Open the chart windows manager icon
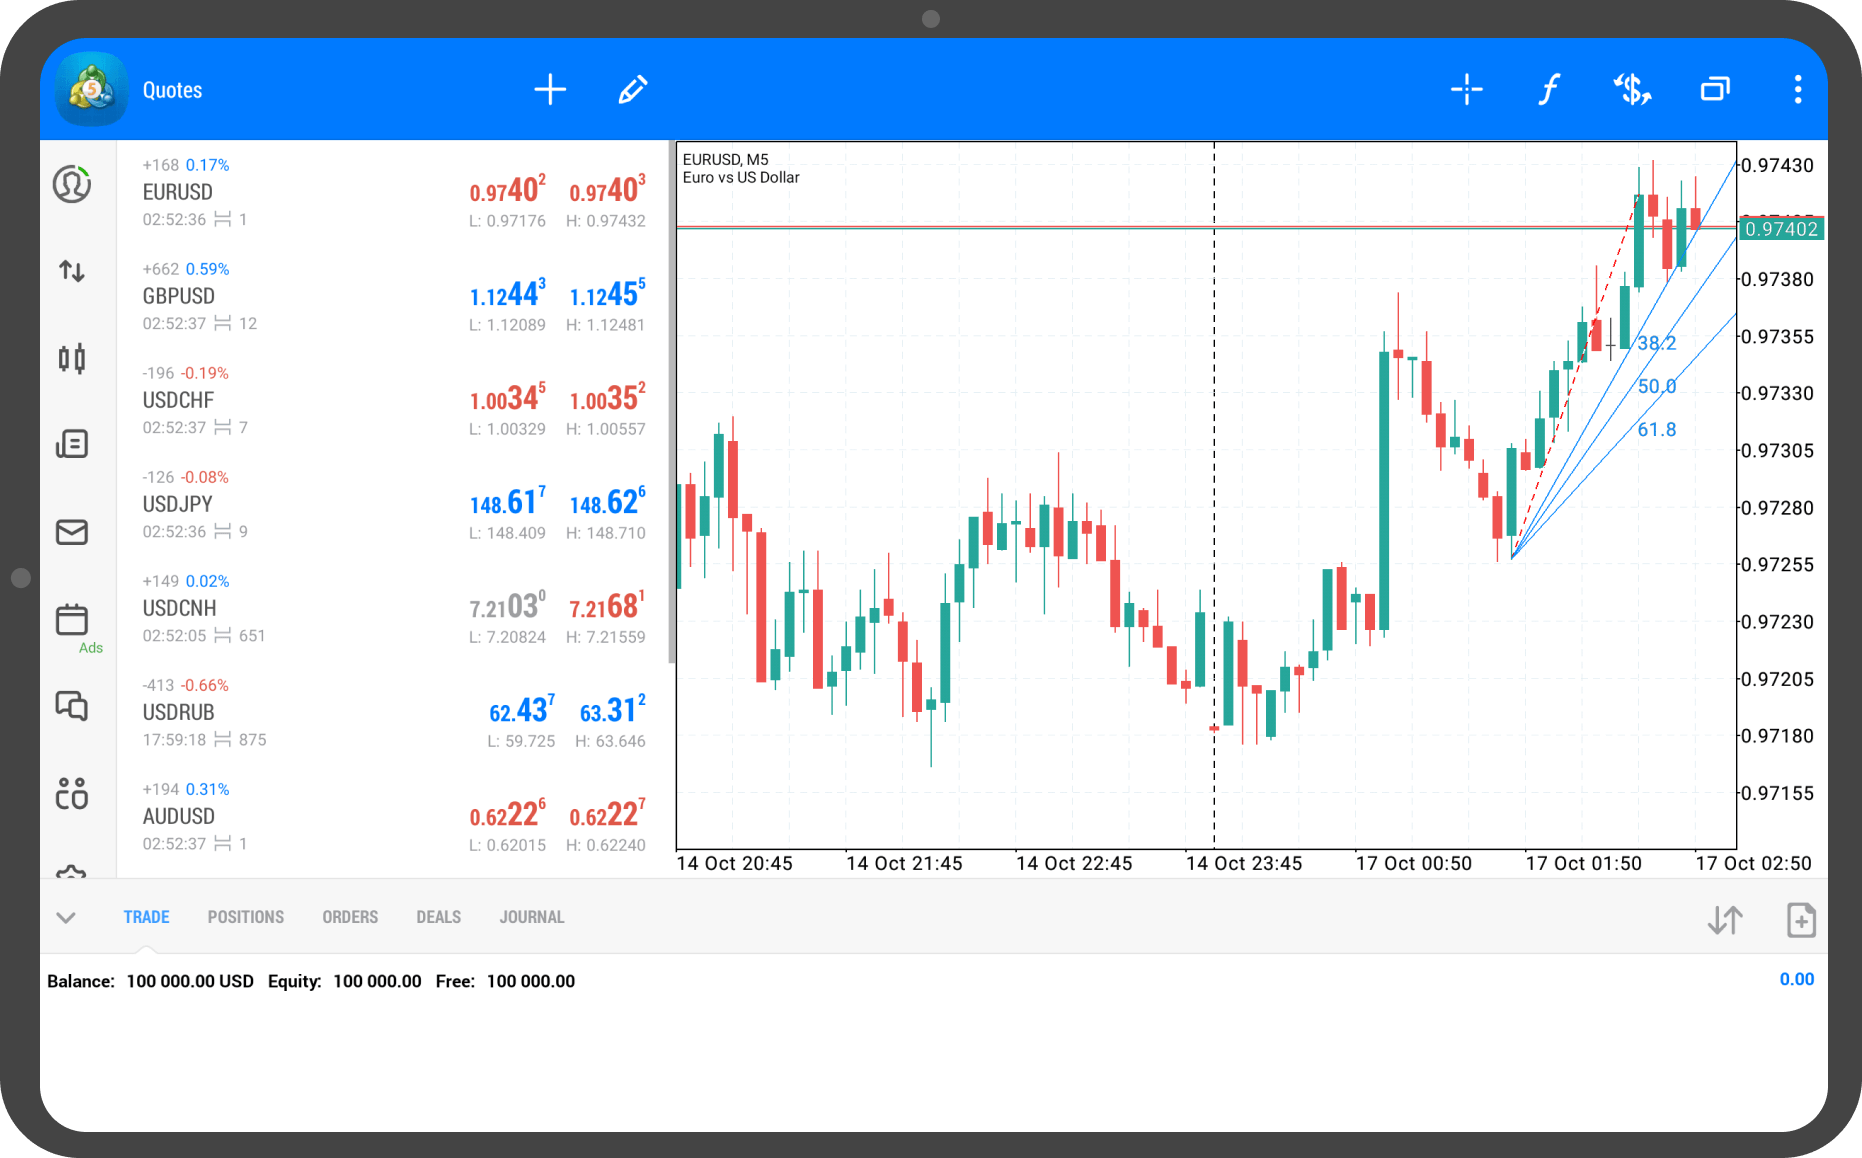Viewport: 1862px width, 1158px height. point(1714,89)
